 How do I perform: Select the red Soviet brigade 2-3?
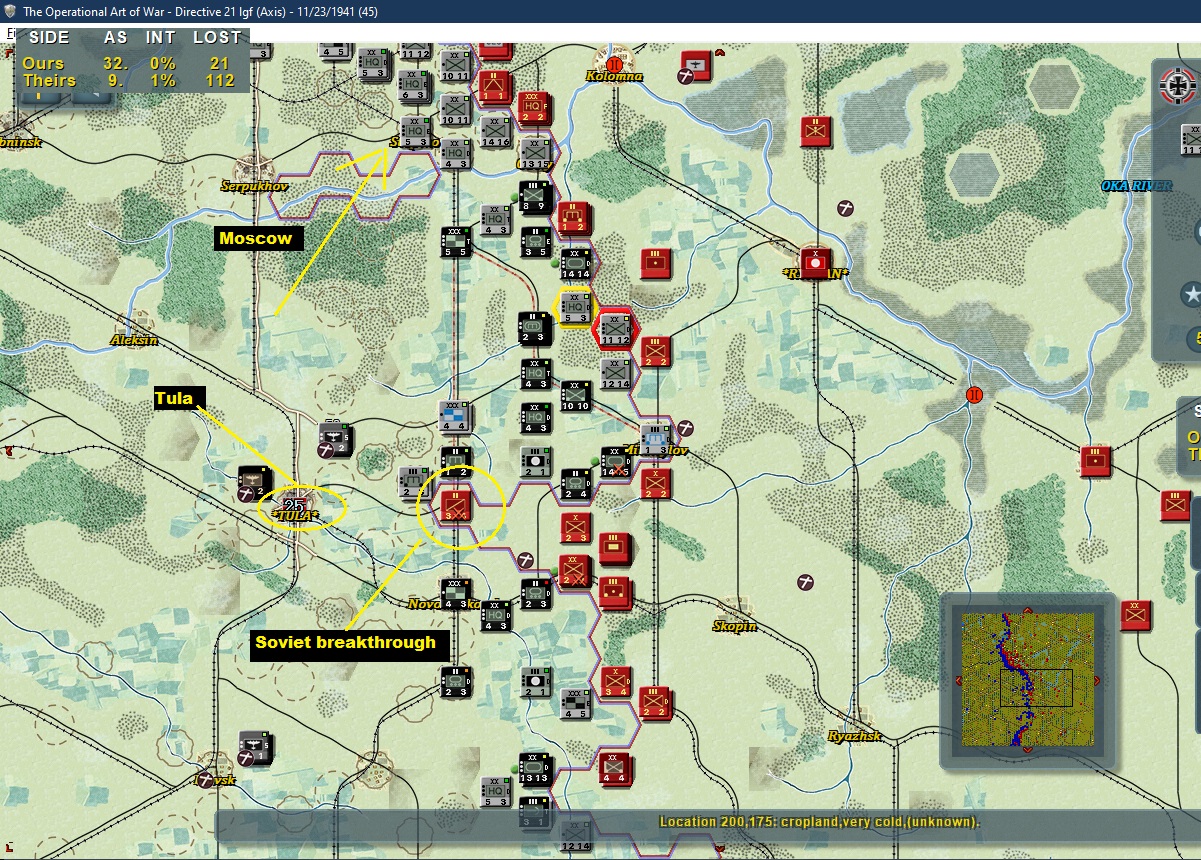(x=575, y=527)
